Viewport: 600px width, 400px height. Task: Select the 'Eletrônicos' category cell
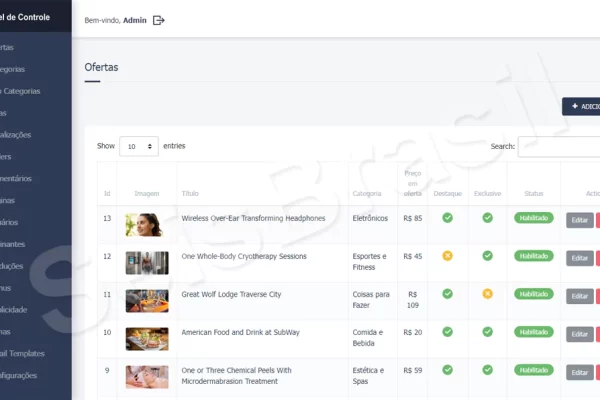370,218
